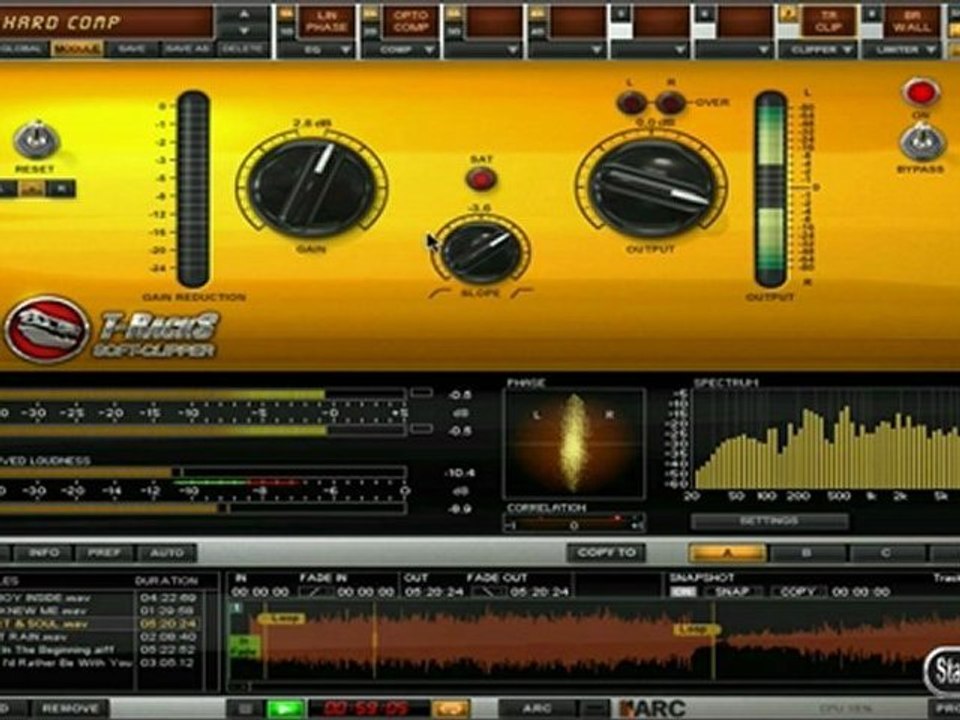Click the GAIN REDUCTION meter bar
960x720 pixels.
click(193, 189)
